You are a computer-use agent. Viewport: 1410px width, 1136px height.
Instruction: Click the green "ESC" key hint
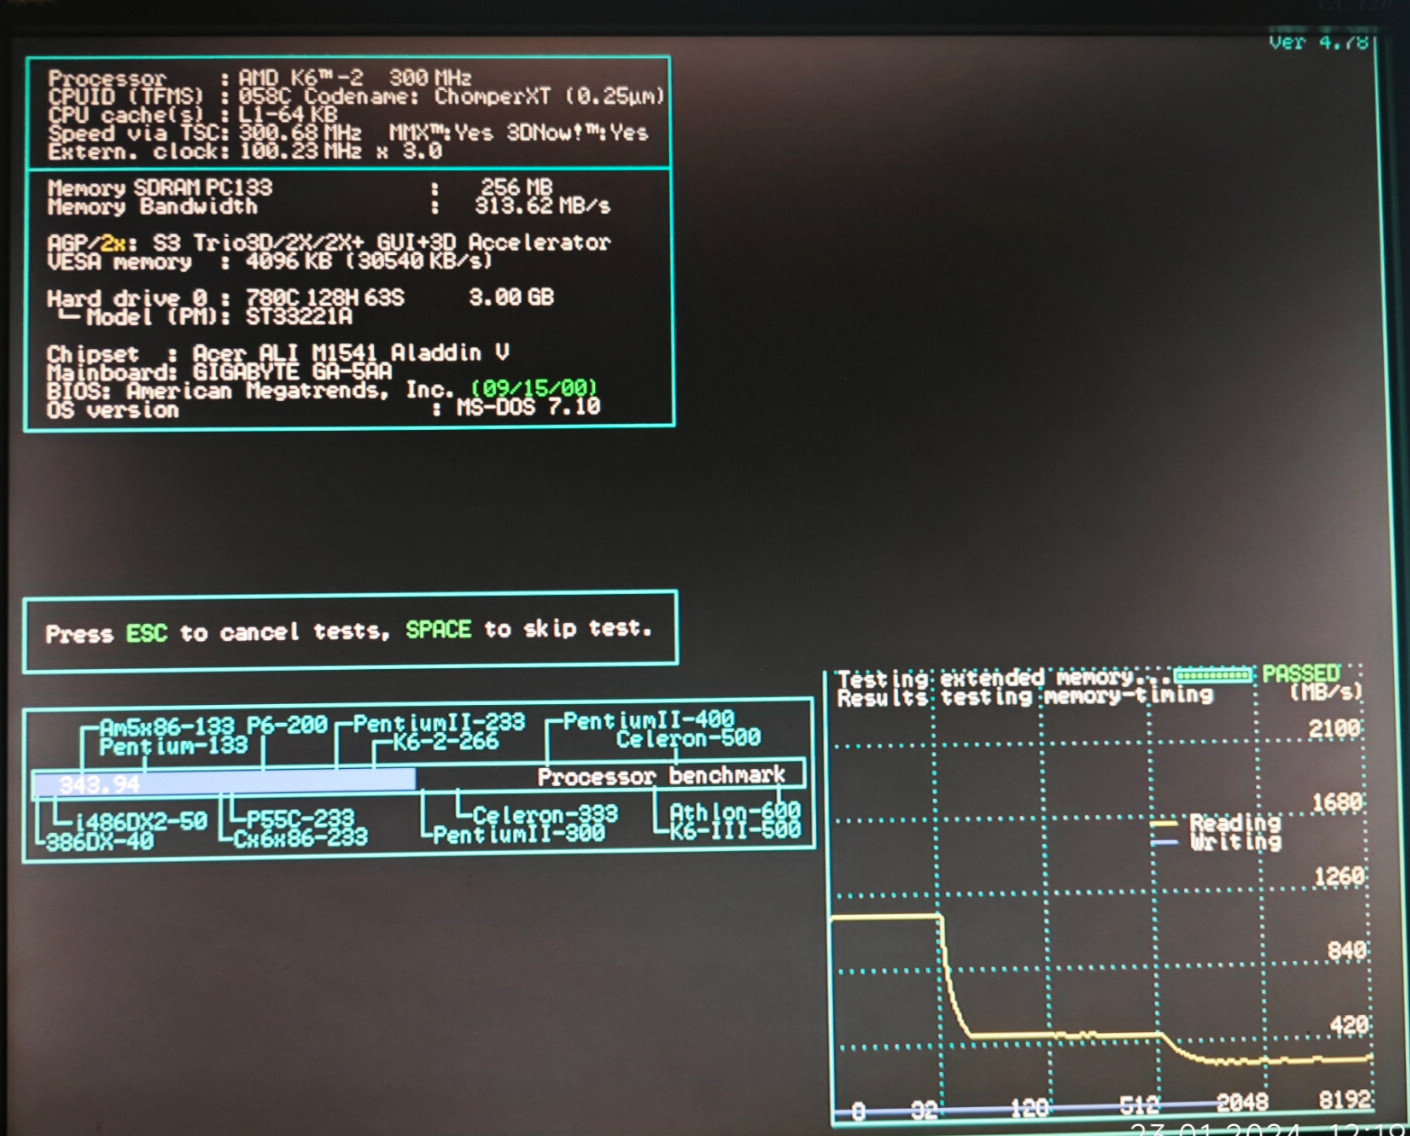point(146,634)
